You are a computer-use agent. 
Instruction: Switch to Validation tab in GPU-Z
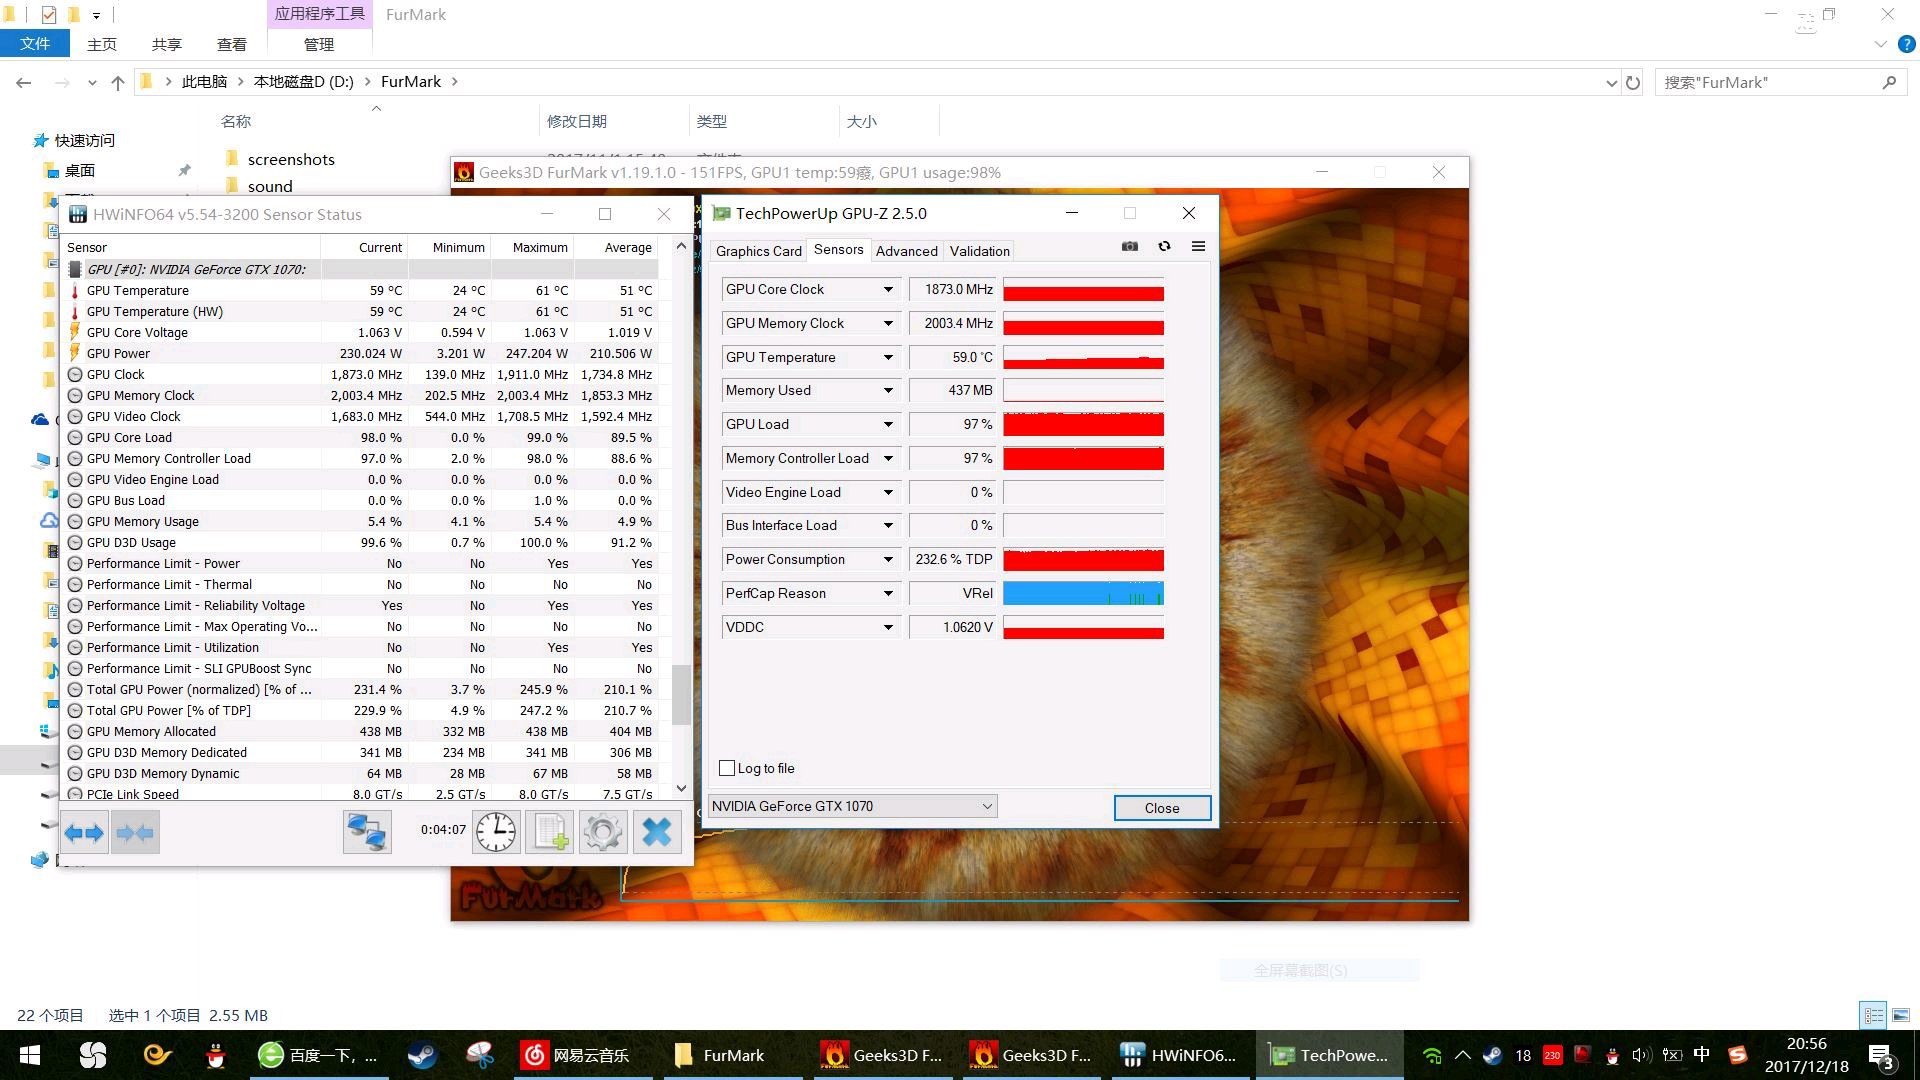[x=980, y=251]
